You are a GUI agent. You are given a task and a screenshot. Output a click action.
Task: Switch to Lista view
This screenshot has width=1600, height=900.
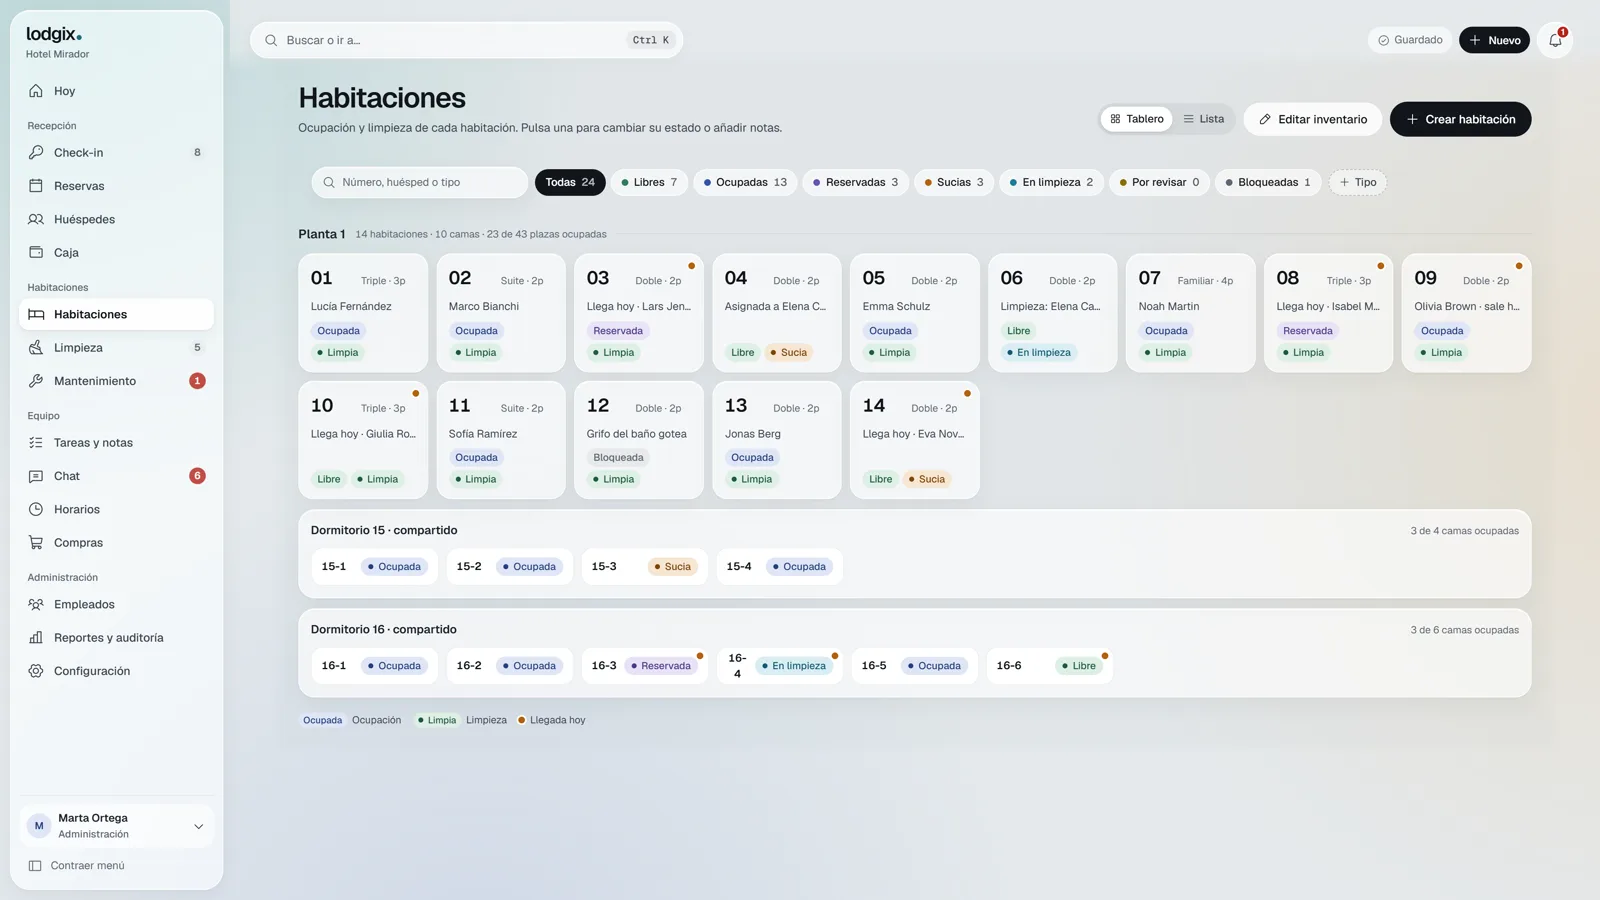[1204, 119]
